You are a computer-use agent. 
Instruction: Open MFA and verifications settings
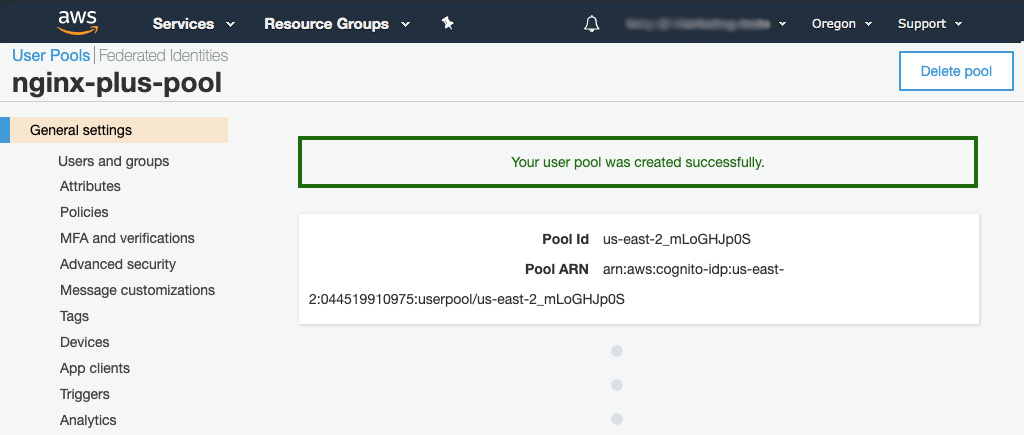click(127, 238)
